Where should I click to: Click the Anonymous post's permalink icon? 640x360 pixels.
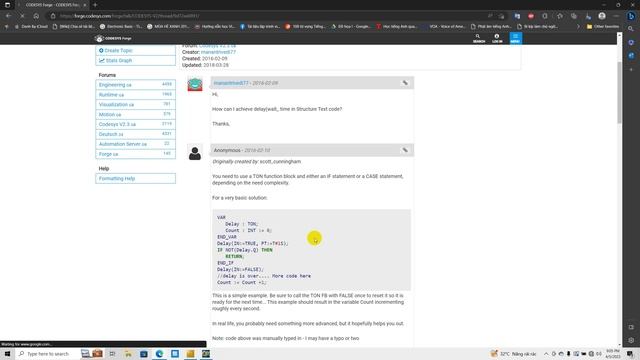point(405,150)
